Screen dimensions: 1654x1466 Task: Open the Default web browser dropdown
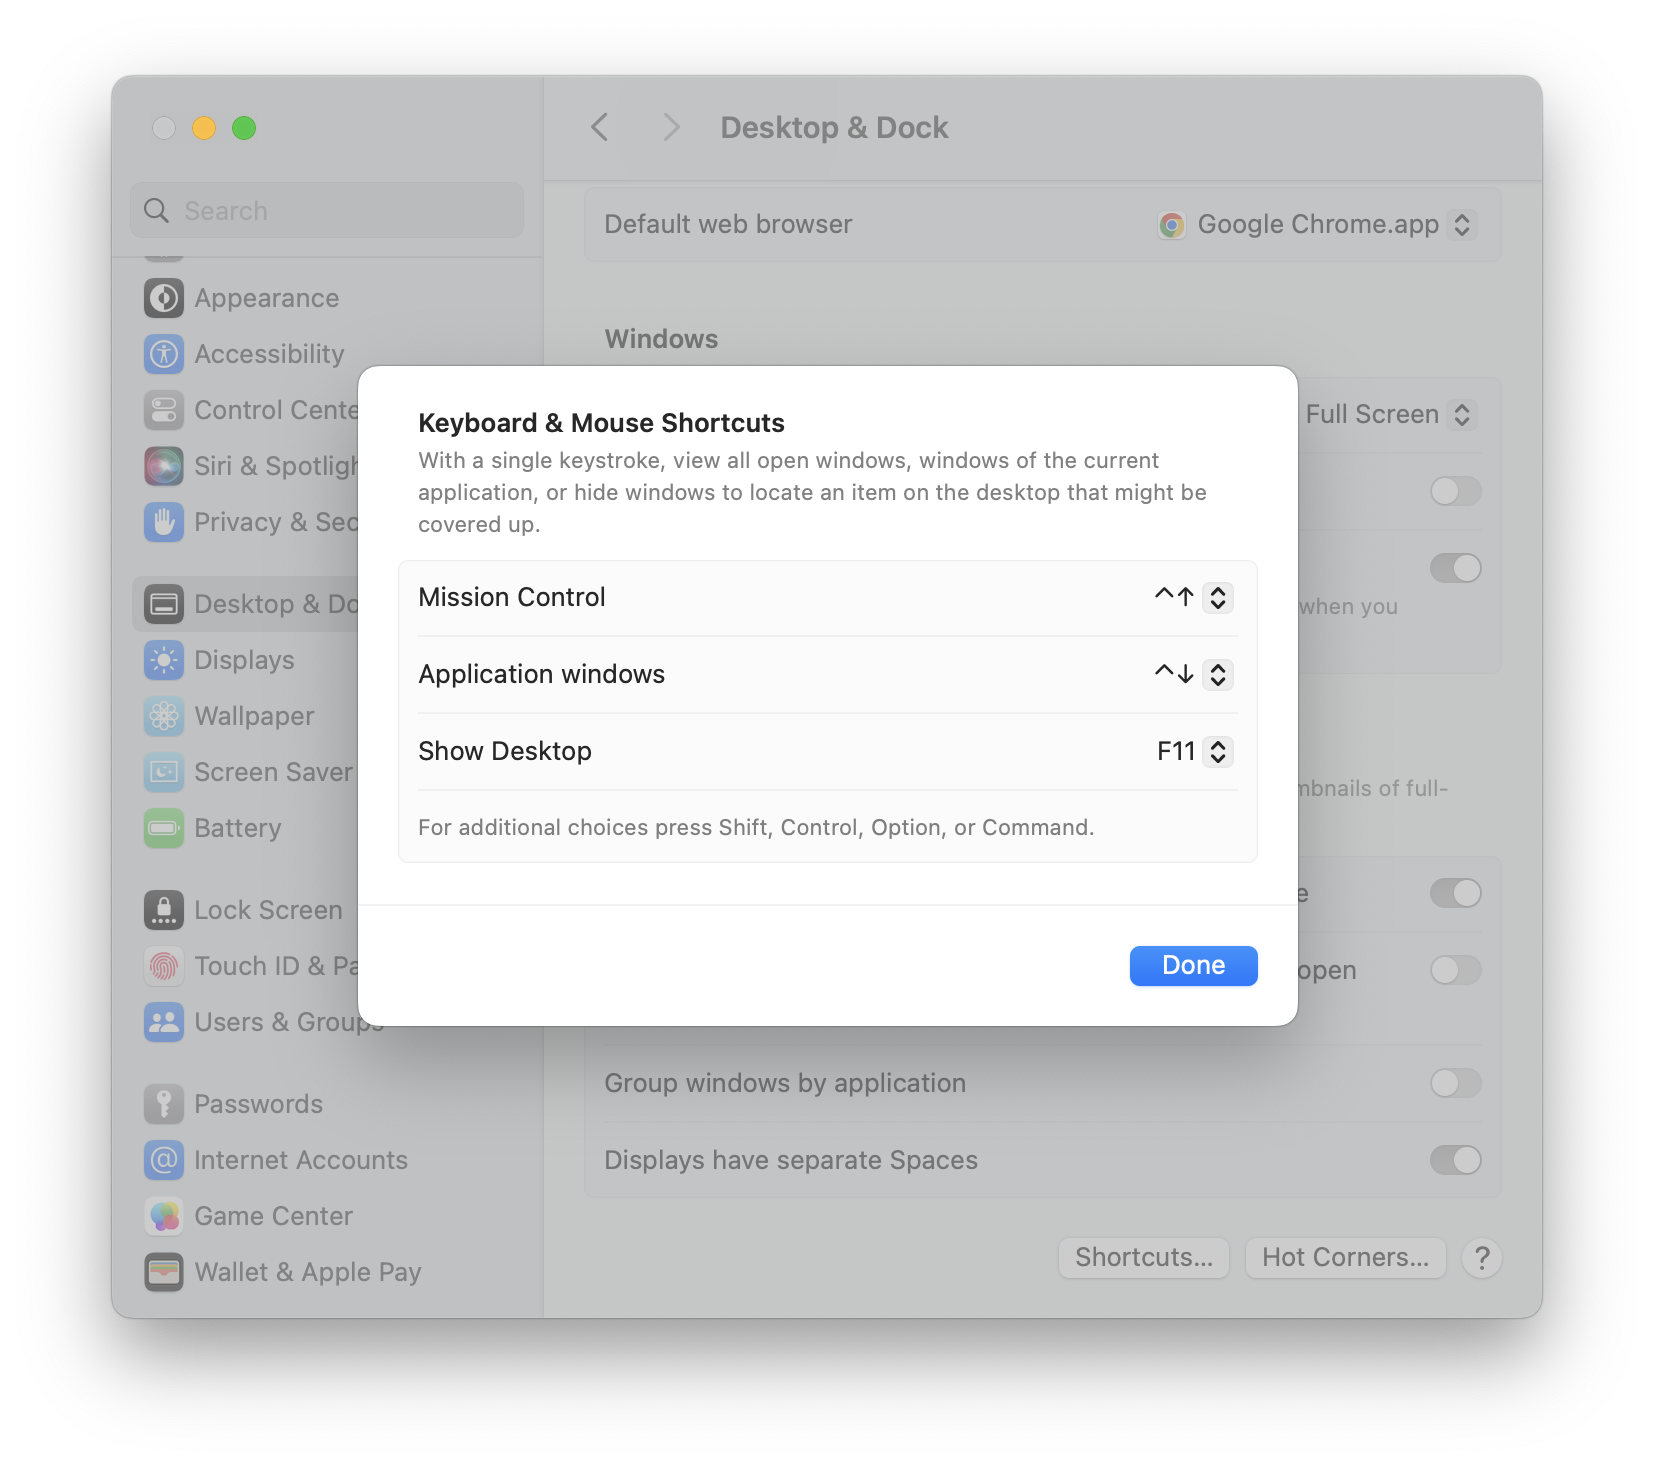(1462, 225)
